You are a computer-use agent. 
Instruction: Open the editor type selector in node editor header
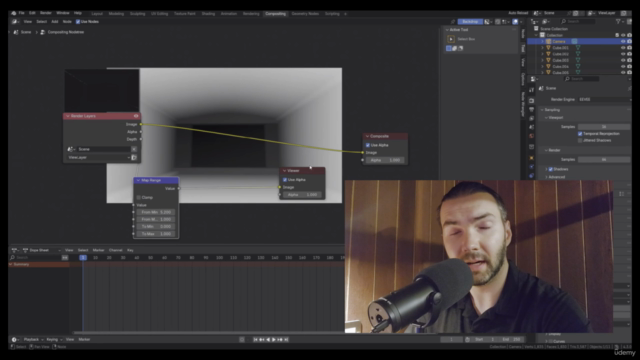coord(15,22)
